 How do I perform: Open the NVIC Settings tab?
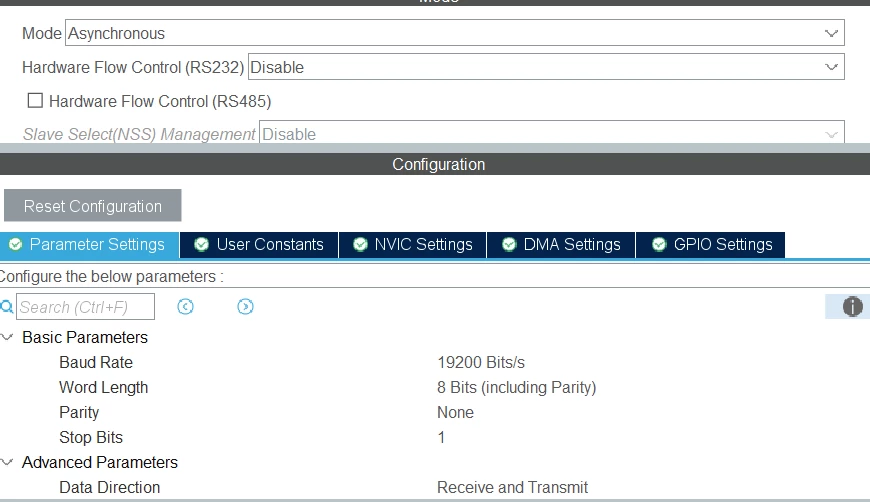tap(412, 245)
